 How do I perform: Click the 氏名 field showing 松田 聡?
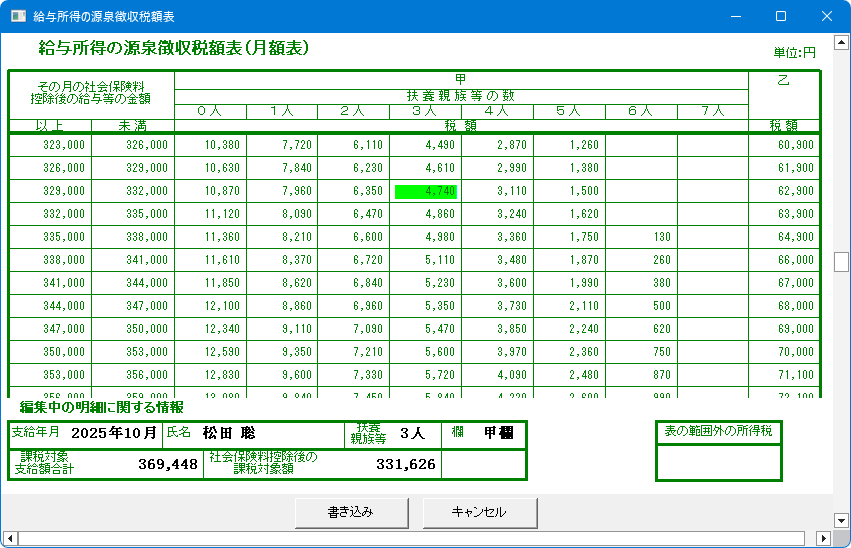click(x=230, y=434)
